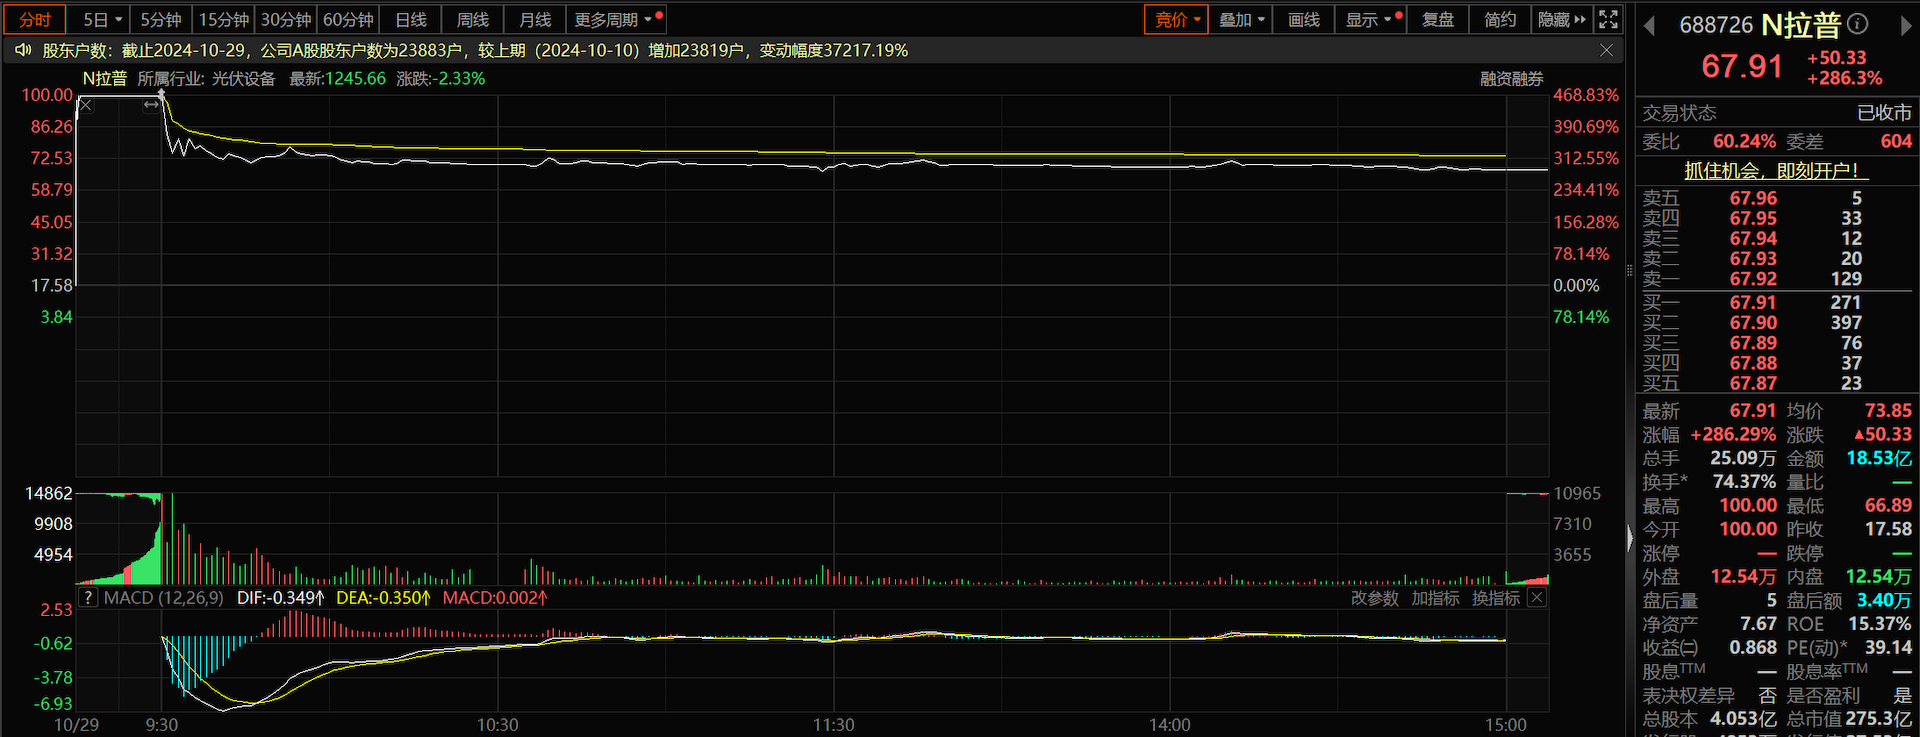Click the MACD help question mark icon

tap(88, 598)
